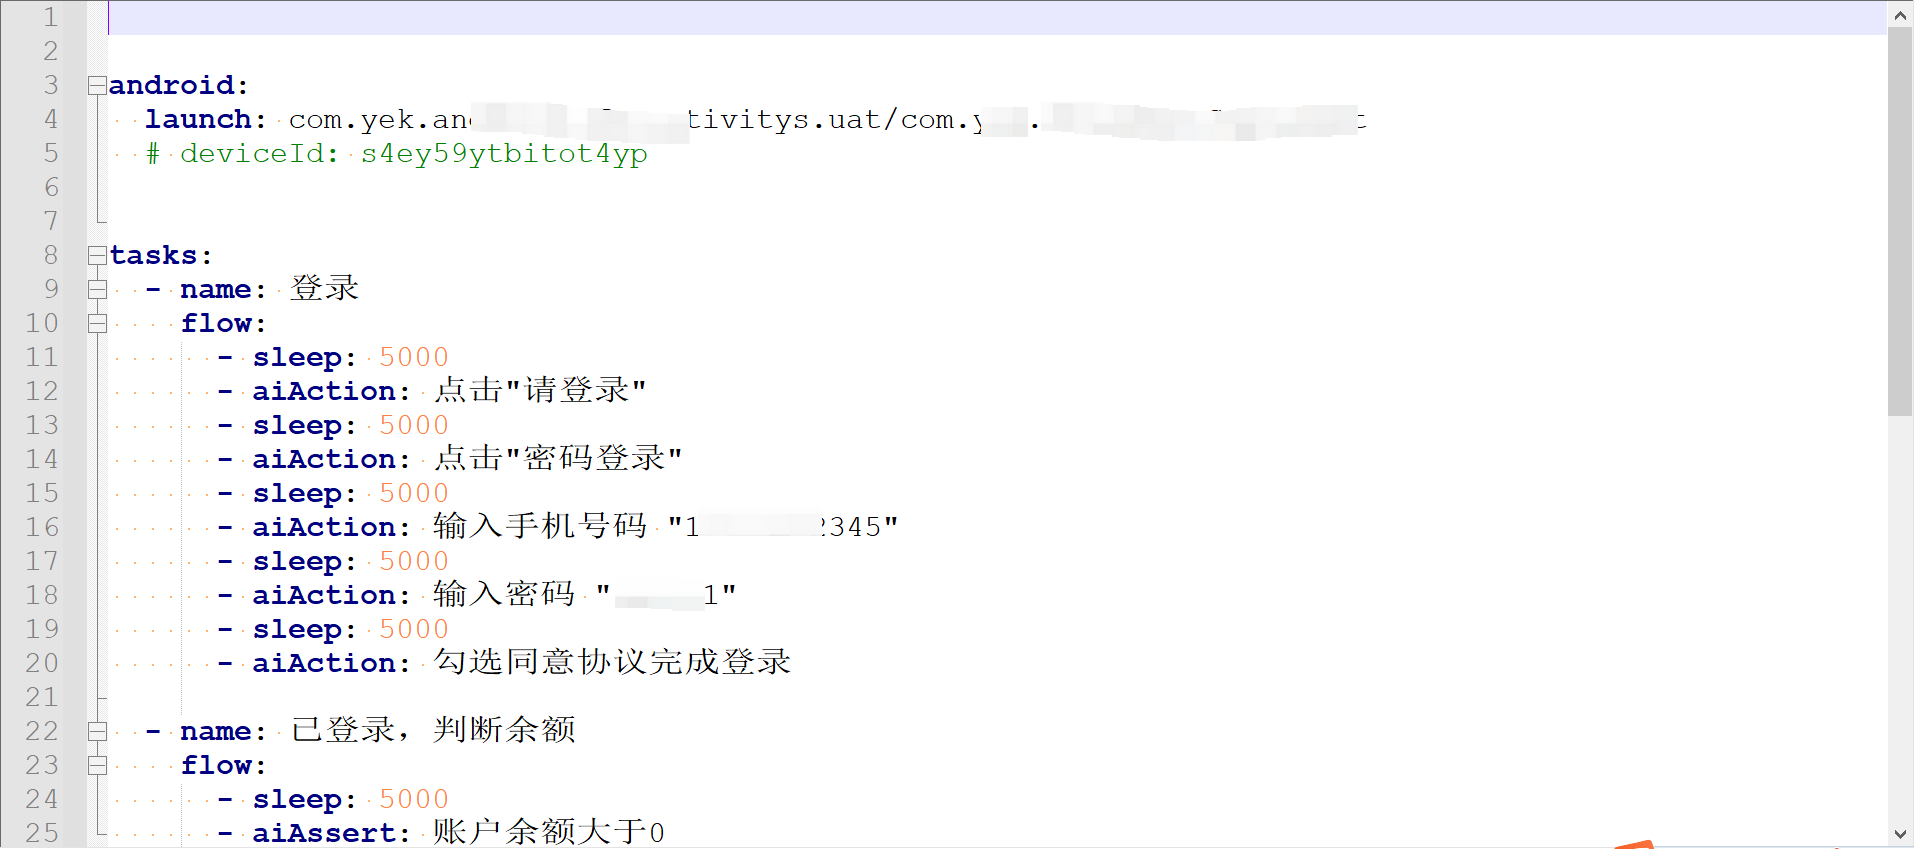Click the 5000 sleep value on line 11
This screenshot has width=1914, height=849.
click(x=414, y=357)
